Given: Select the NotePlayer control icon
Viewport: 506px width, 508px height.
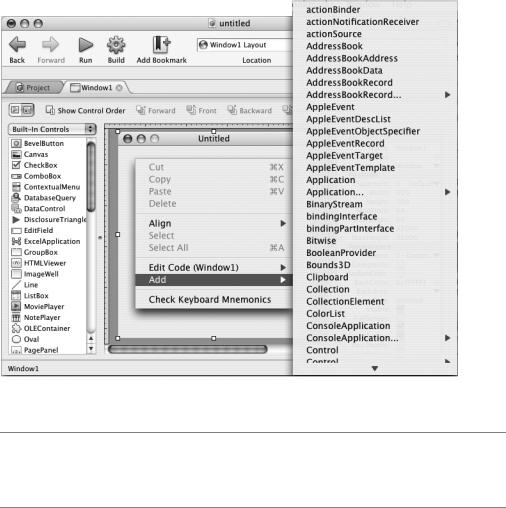Looking at the screenshot, I should tap(16, 318).
